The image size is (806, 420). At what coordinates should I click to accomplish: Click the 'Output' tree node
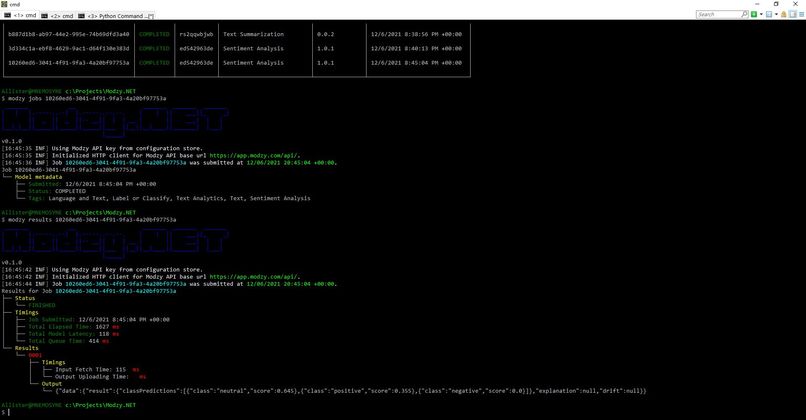coord(51,384)
